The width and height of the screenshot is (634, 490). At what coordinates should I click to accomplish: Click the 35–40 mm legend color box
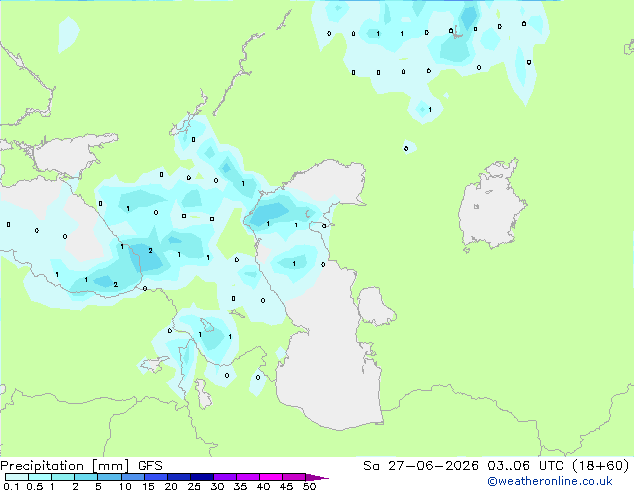(247, 477)
